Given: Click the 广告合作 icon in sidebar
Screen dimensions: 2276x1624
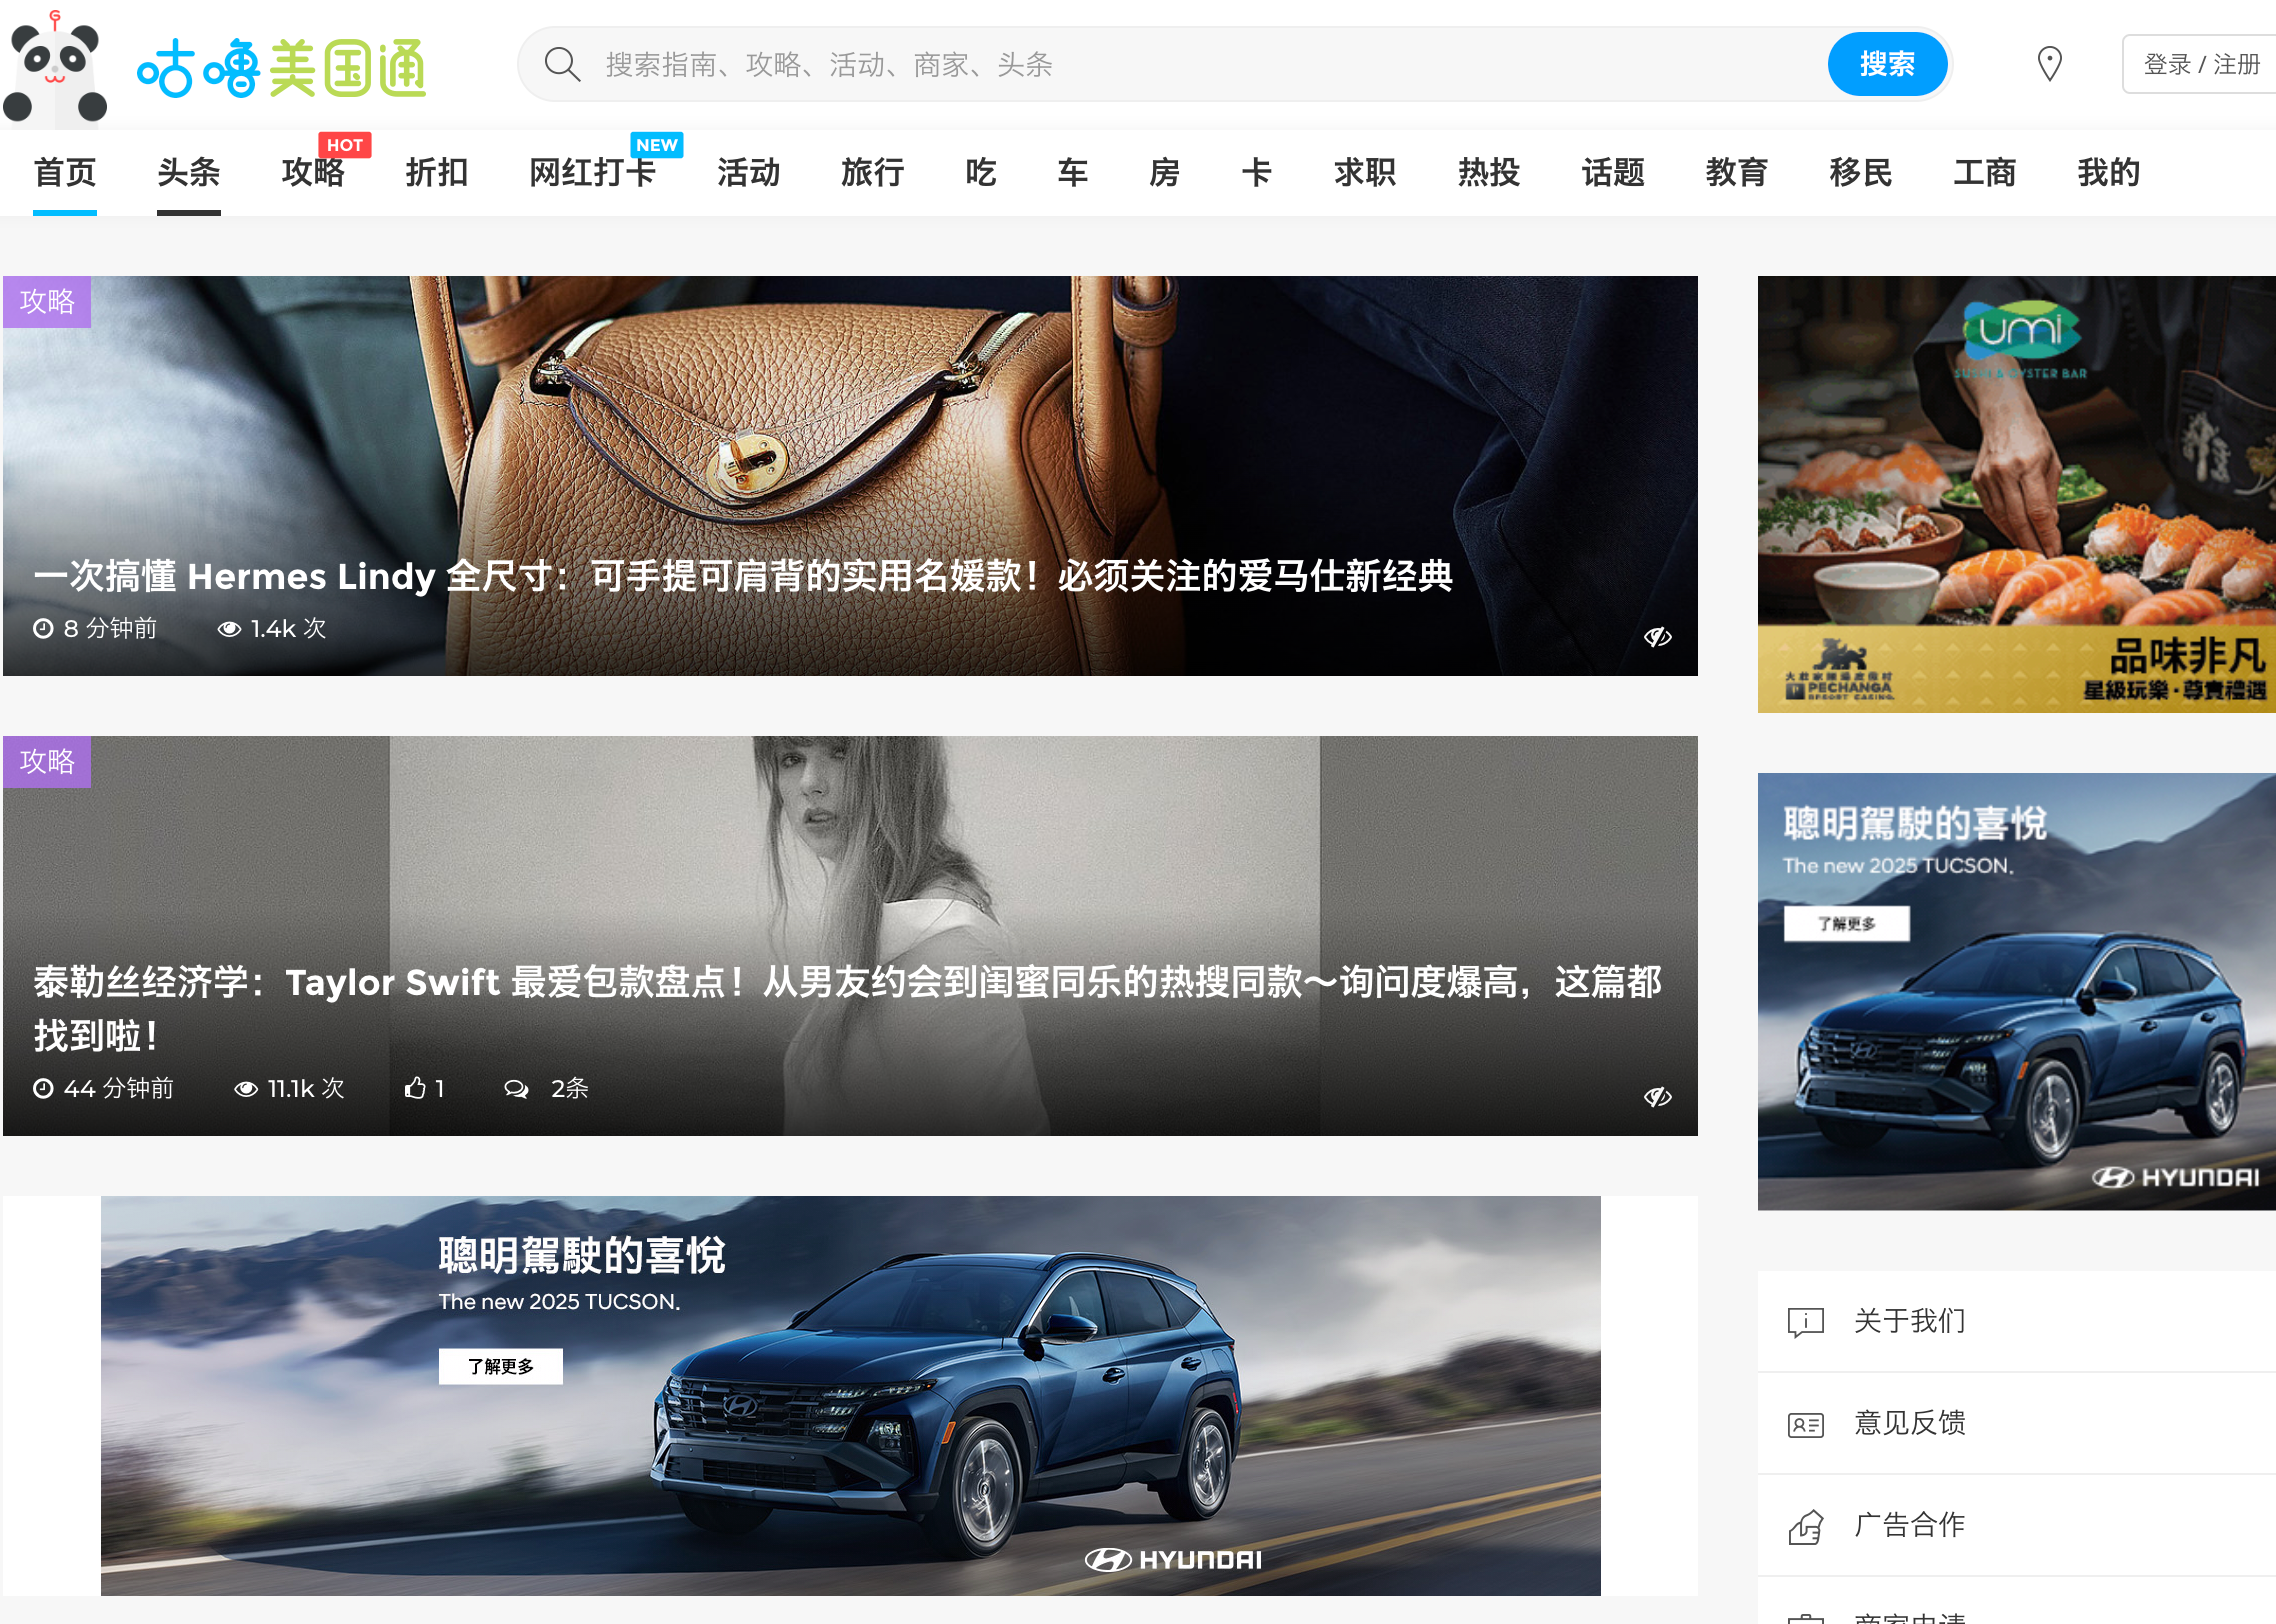Looking at the screenshot, I should pos(1805,1526).
